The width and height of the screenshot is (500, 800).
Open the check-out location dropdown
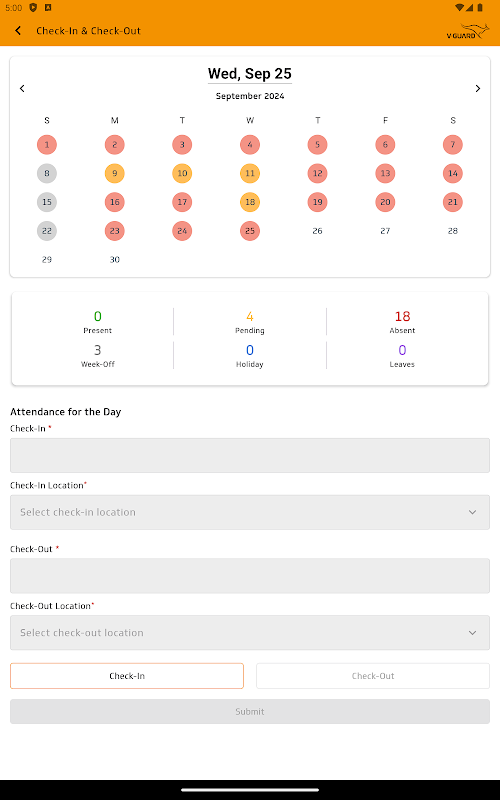pos(250,633)
